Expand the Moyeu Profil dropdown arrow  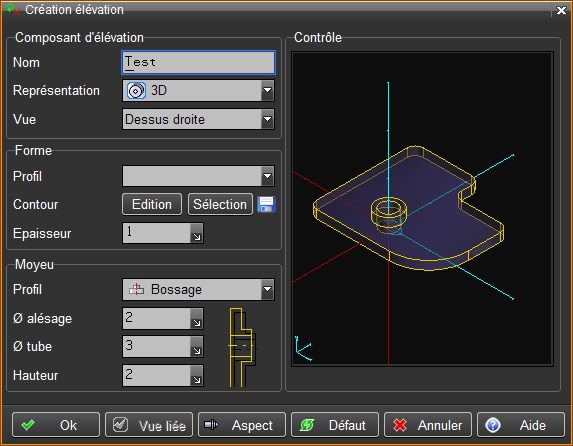coord(267,289)
